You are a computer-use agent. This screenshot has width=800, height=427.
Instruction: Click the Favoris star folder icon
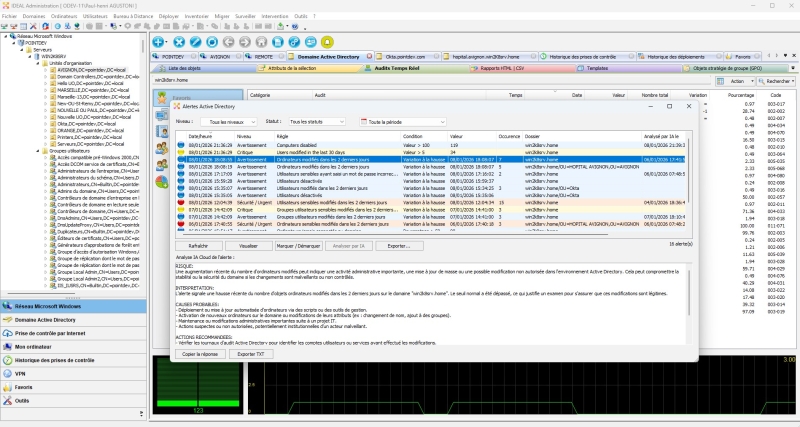[x=9, y=386]
